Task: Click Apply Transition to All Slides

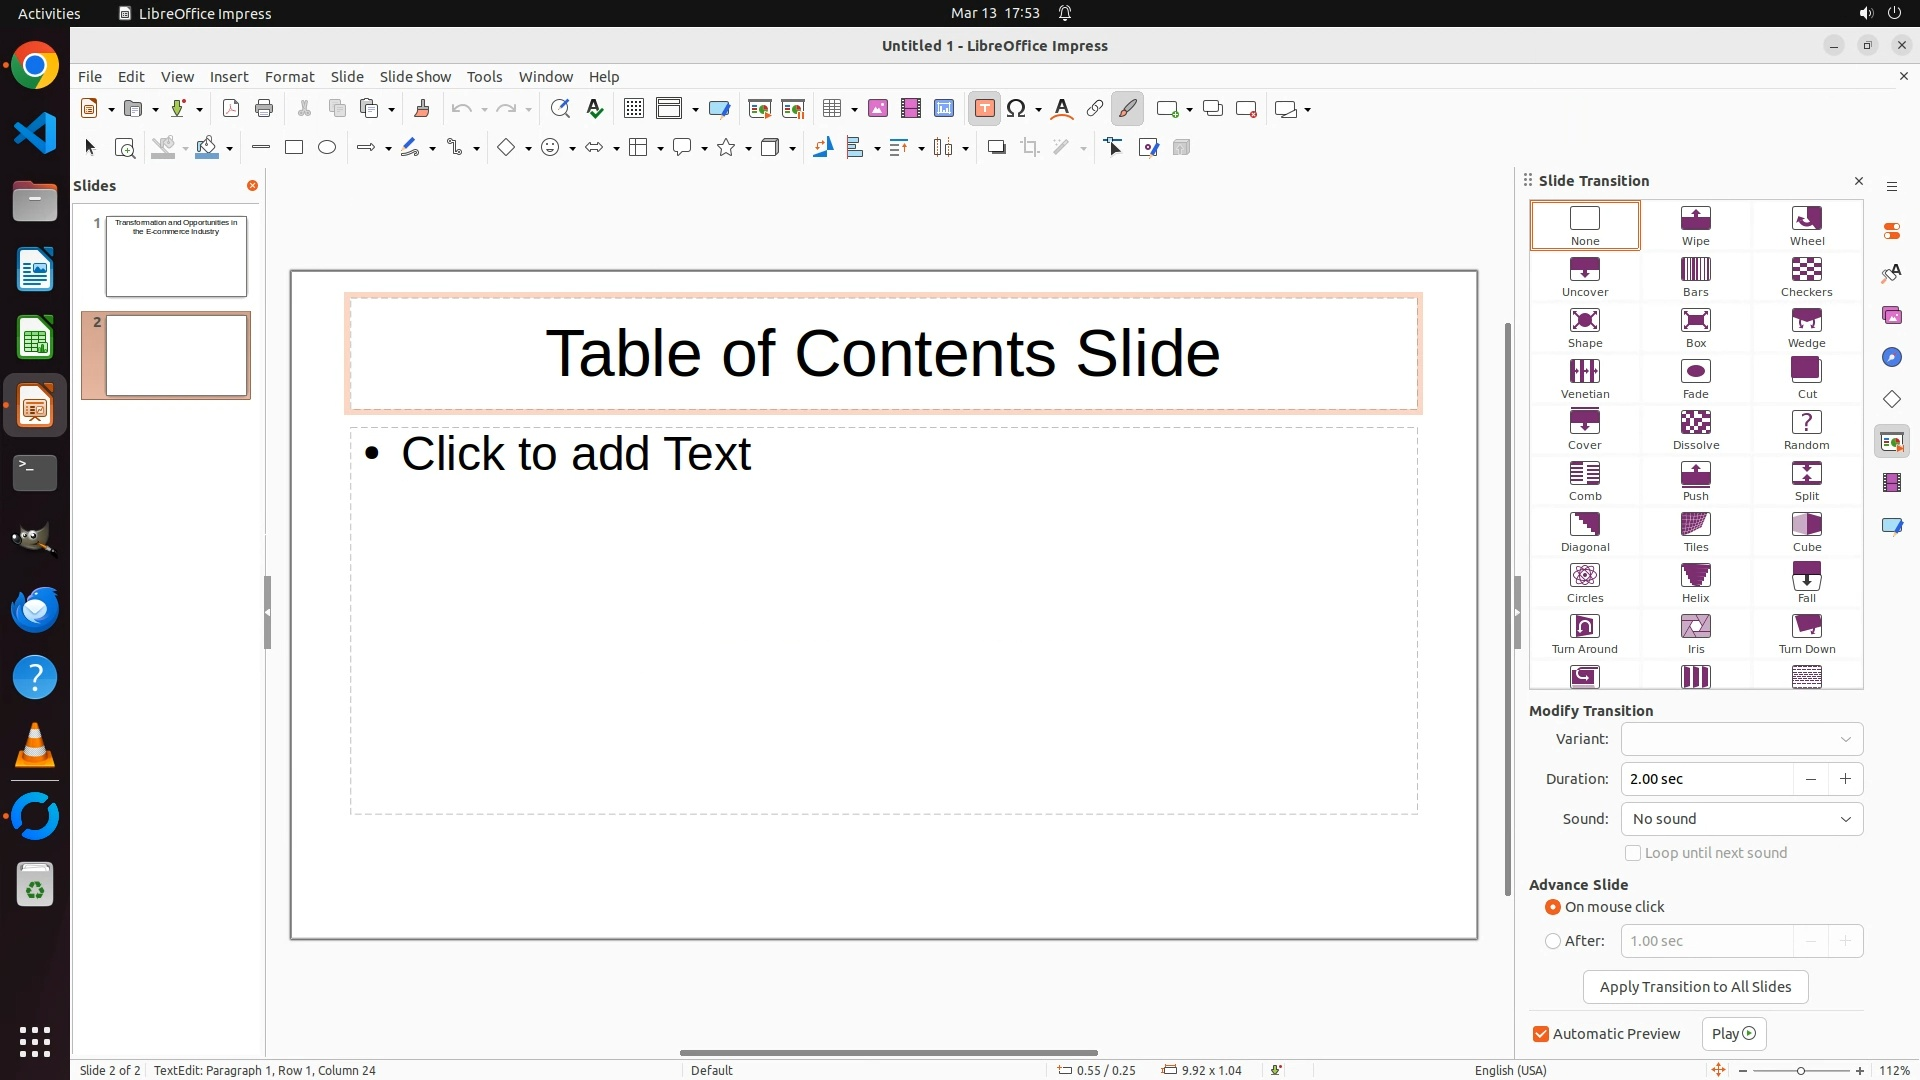Action: click(x=1695, y=987)
